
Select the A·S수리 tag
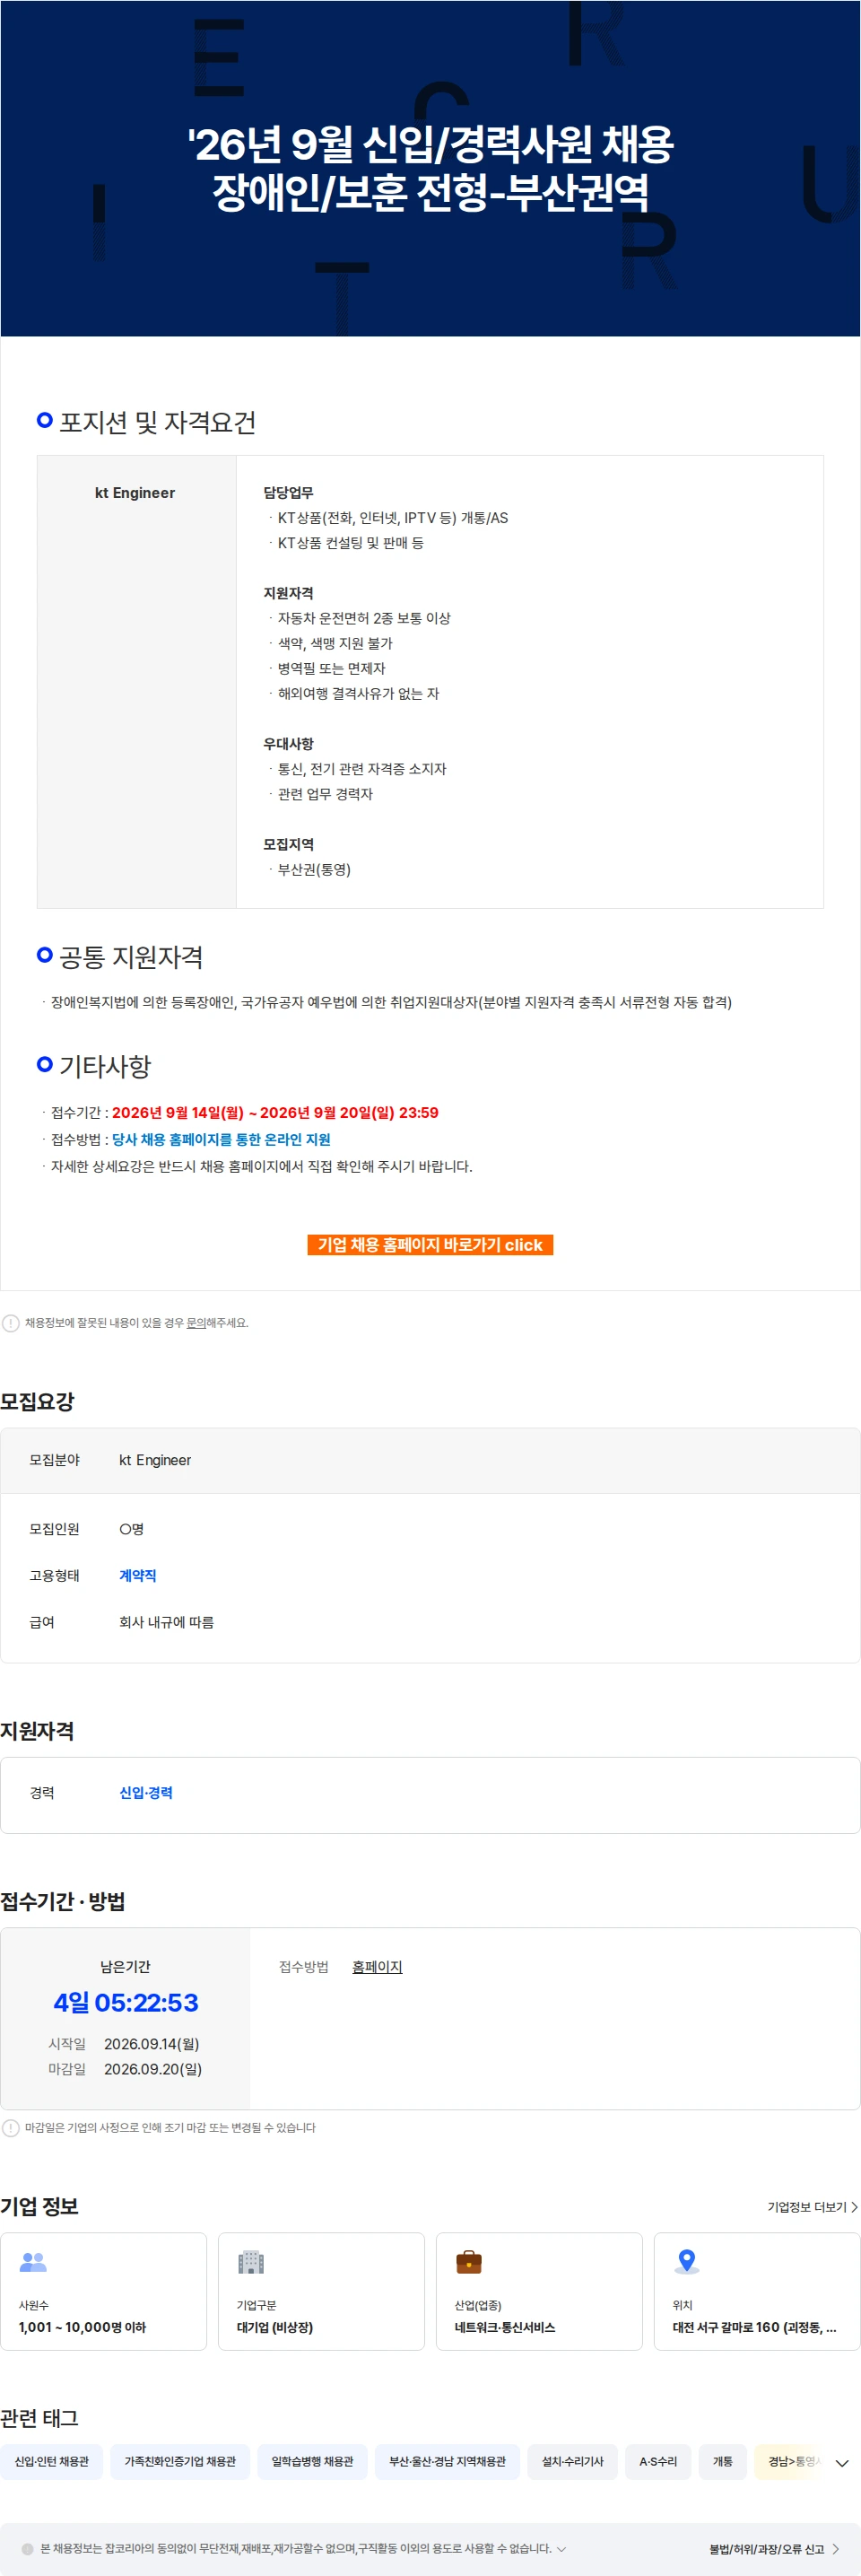pyautogui.click(x=658, y=2461)
